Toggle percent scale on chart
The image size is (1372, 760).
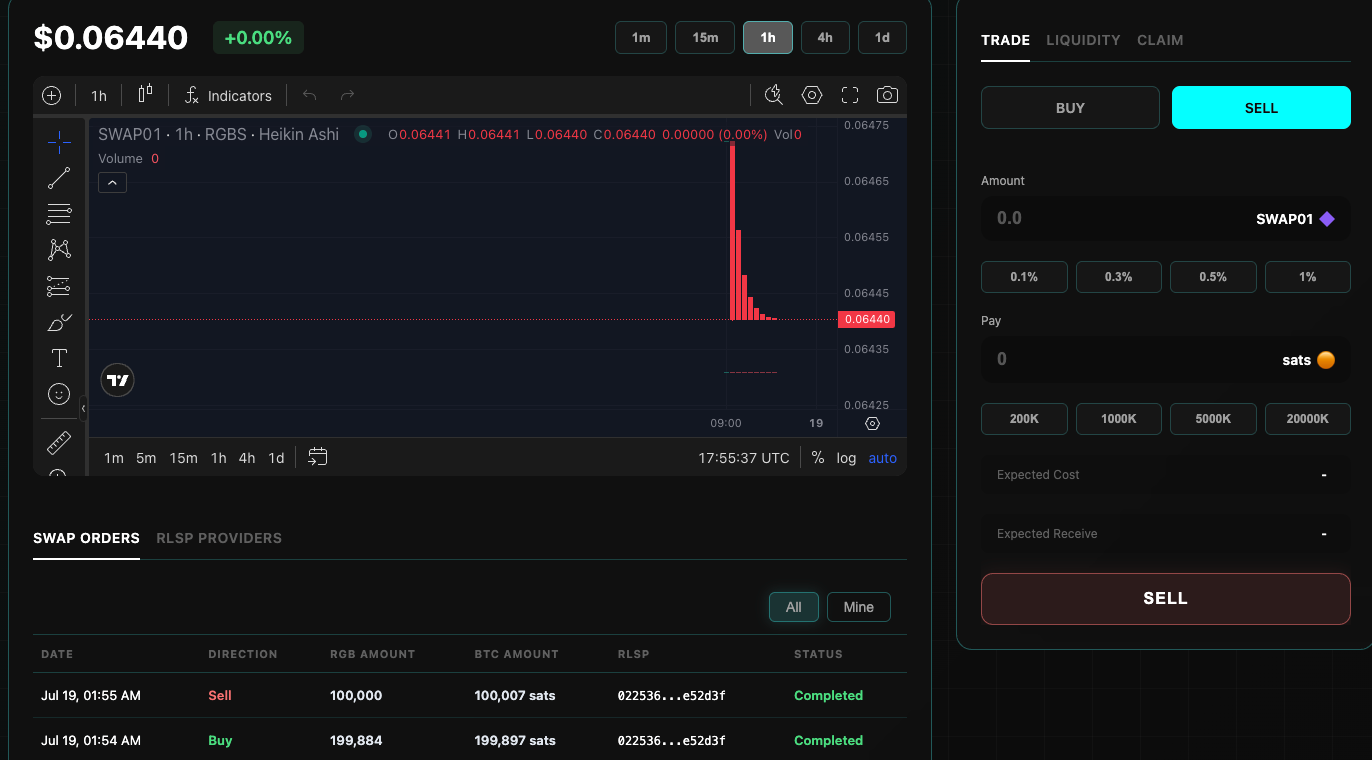click(818, 458)
